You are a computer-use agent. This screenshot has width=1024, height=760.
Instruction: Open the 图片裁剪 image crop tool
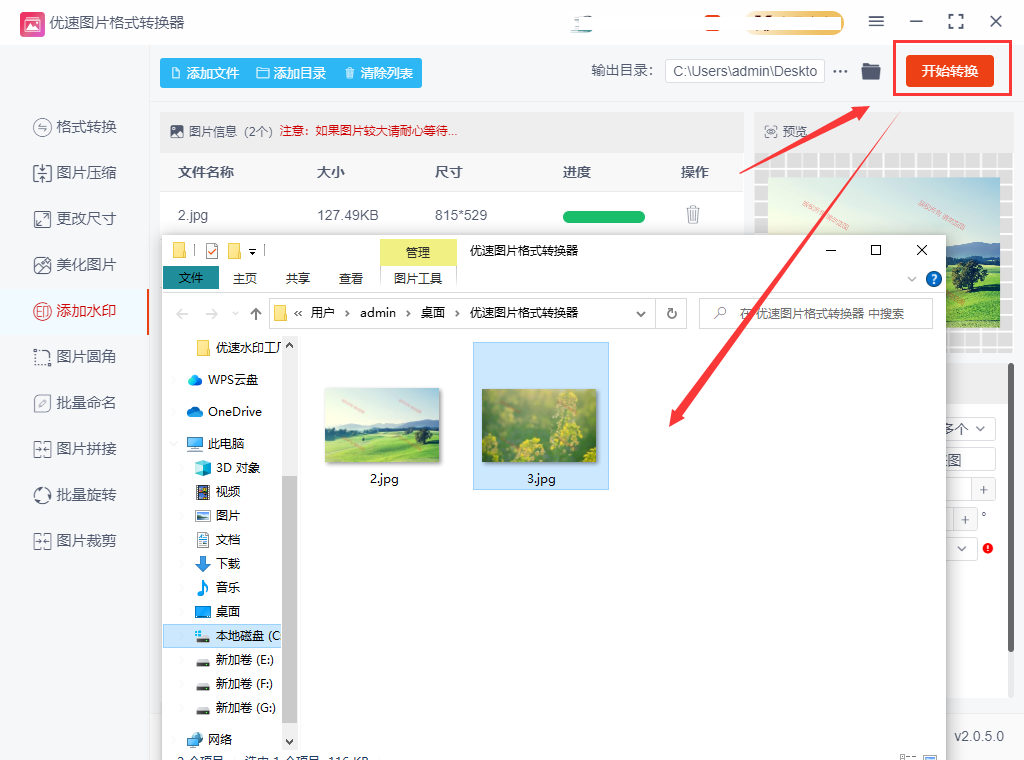(x=75, y=541)
